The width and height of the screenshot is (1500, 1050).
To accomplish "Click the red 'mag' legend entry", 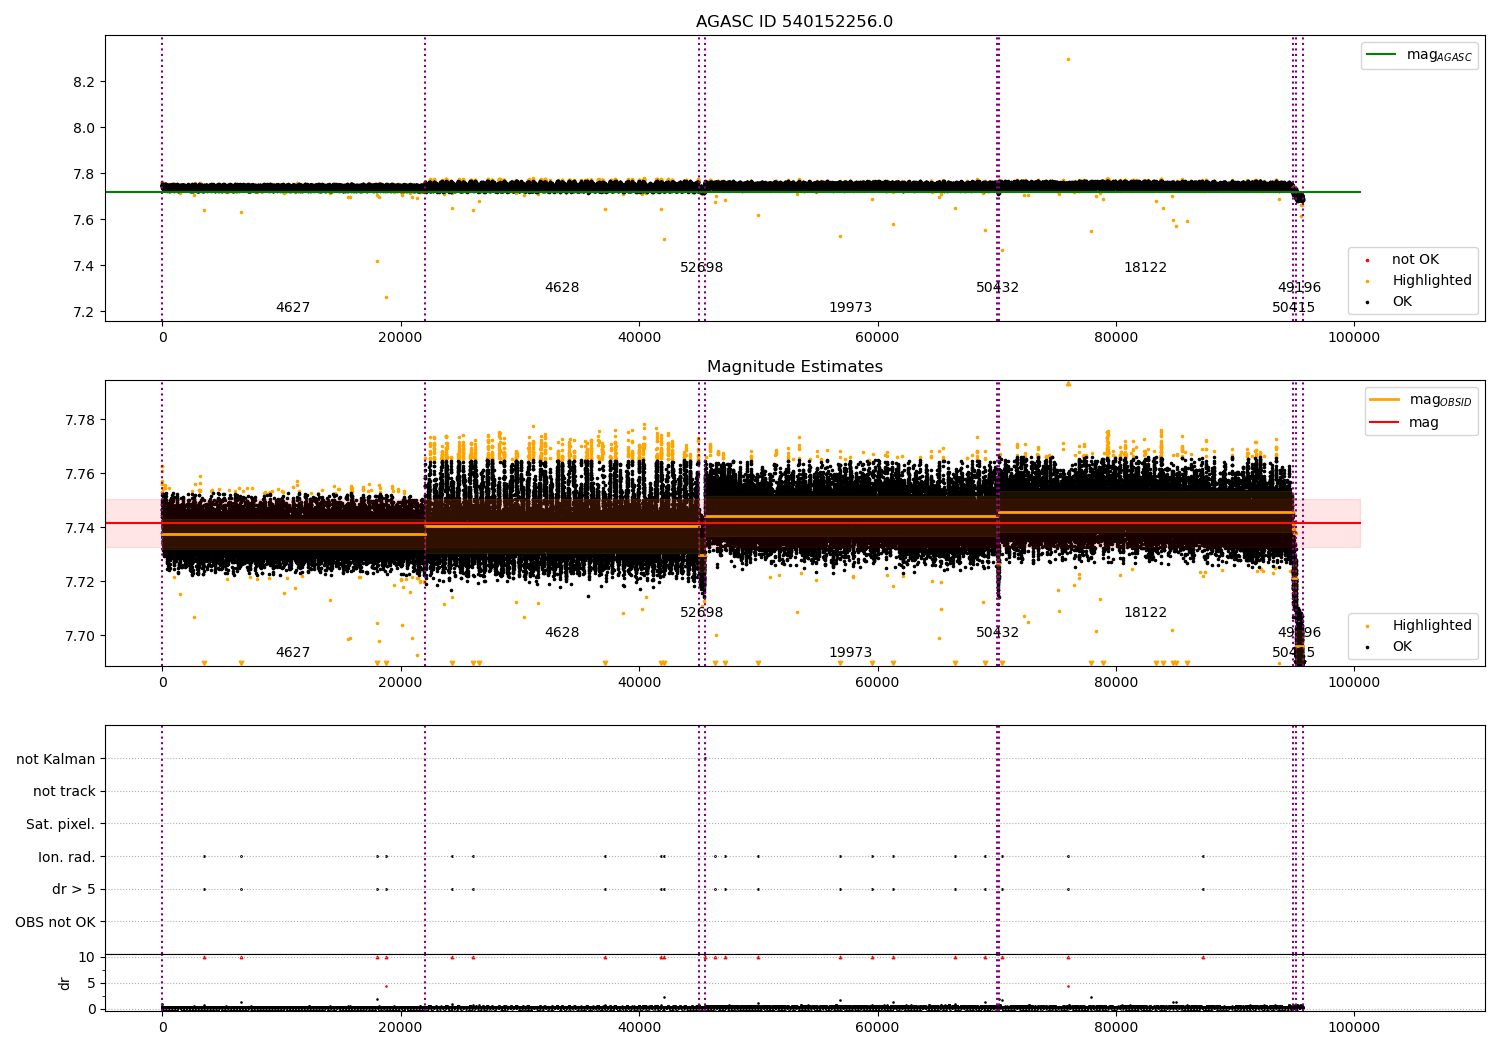I will click(1405, 422).
